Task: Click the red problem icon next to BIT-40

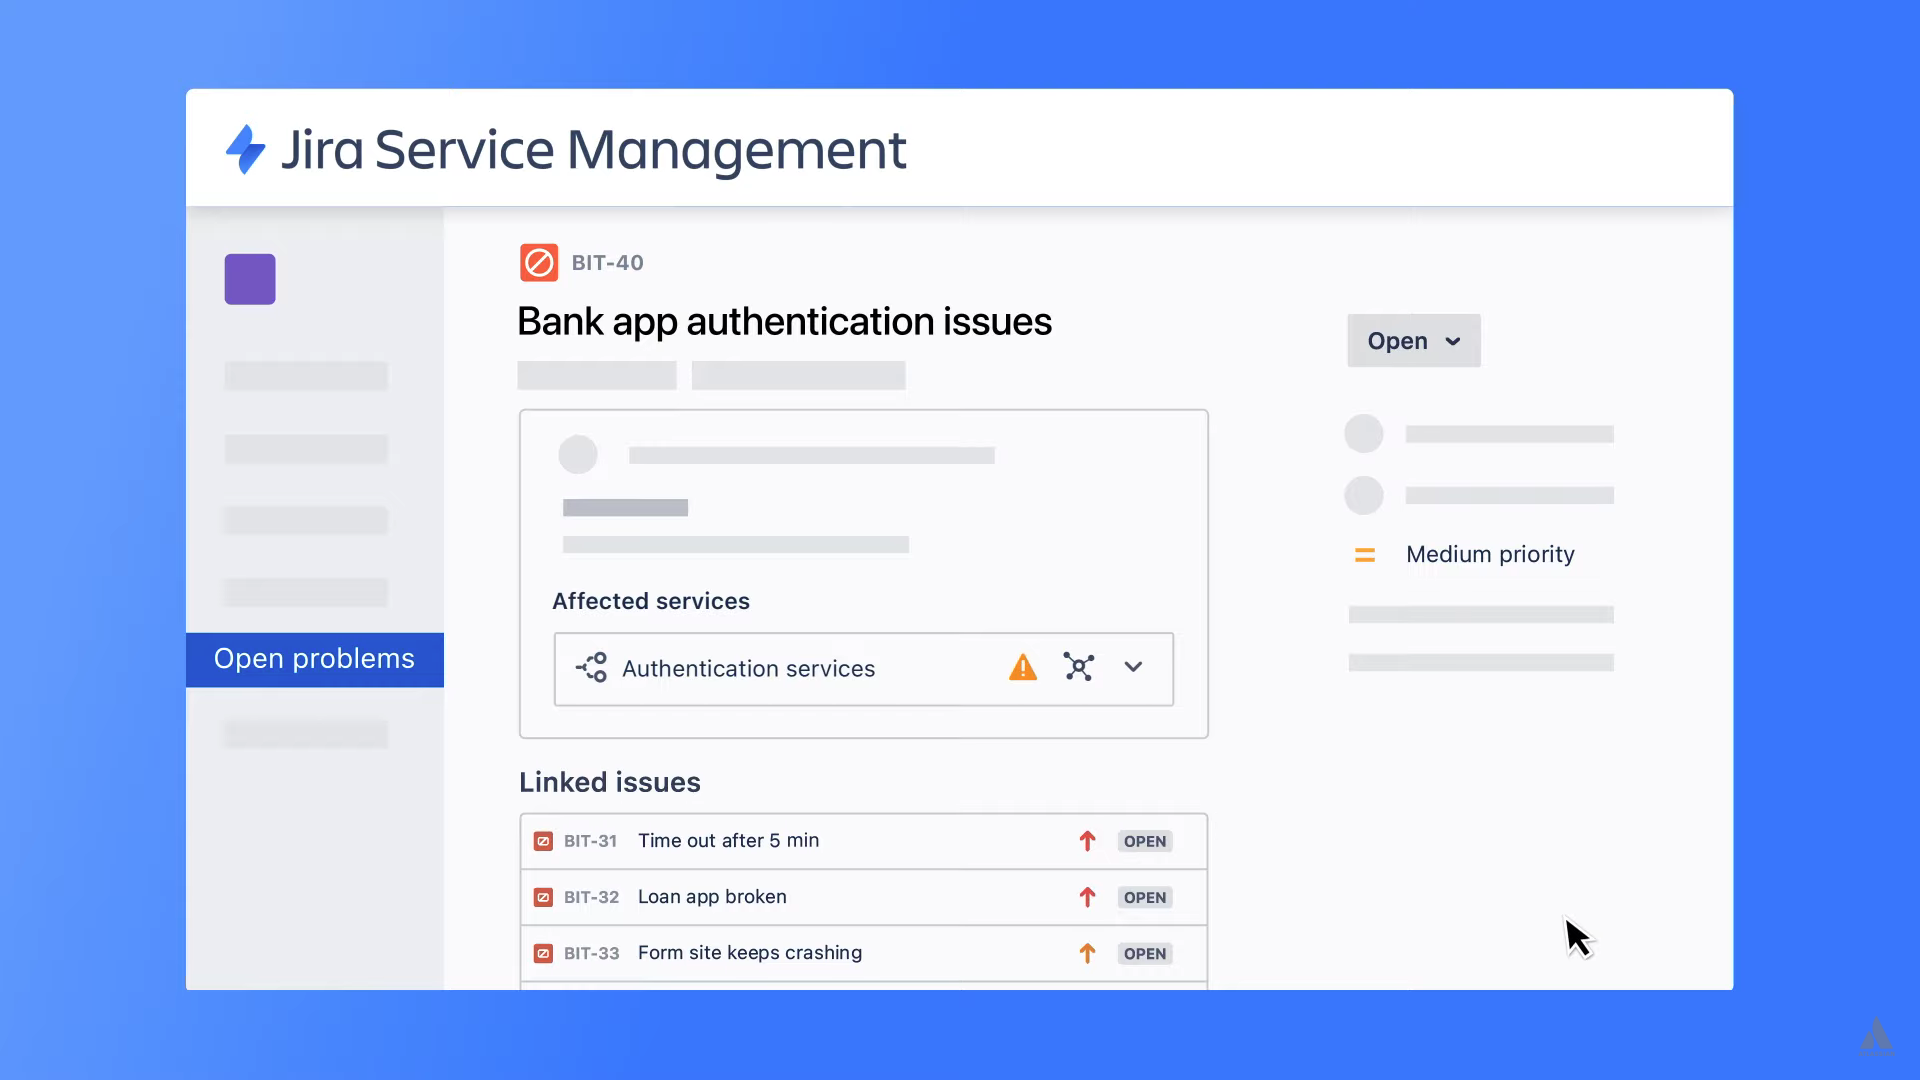Action: point(539,263)
